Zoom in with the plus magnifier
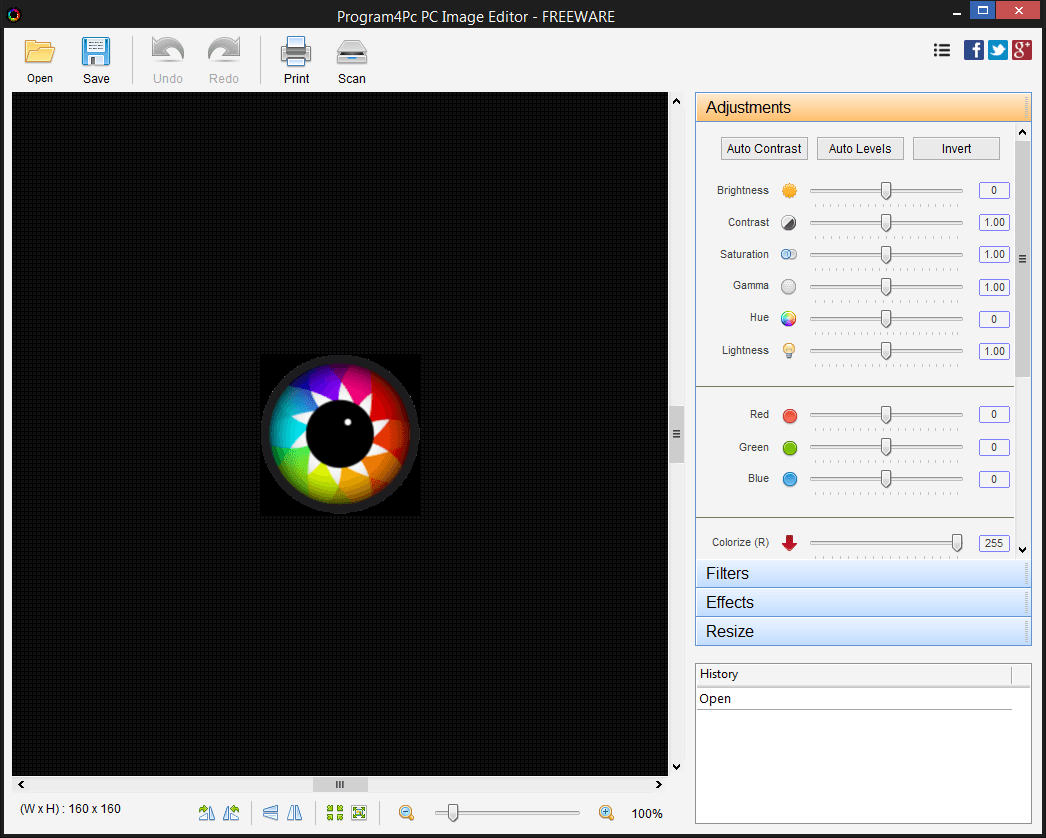Screen dimensions: 1046x838 click(606, 813)
